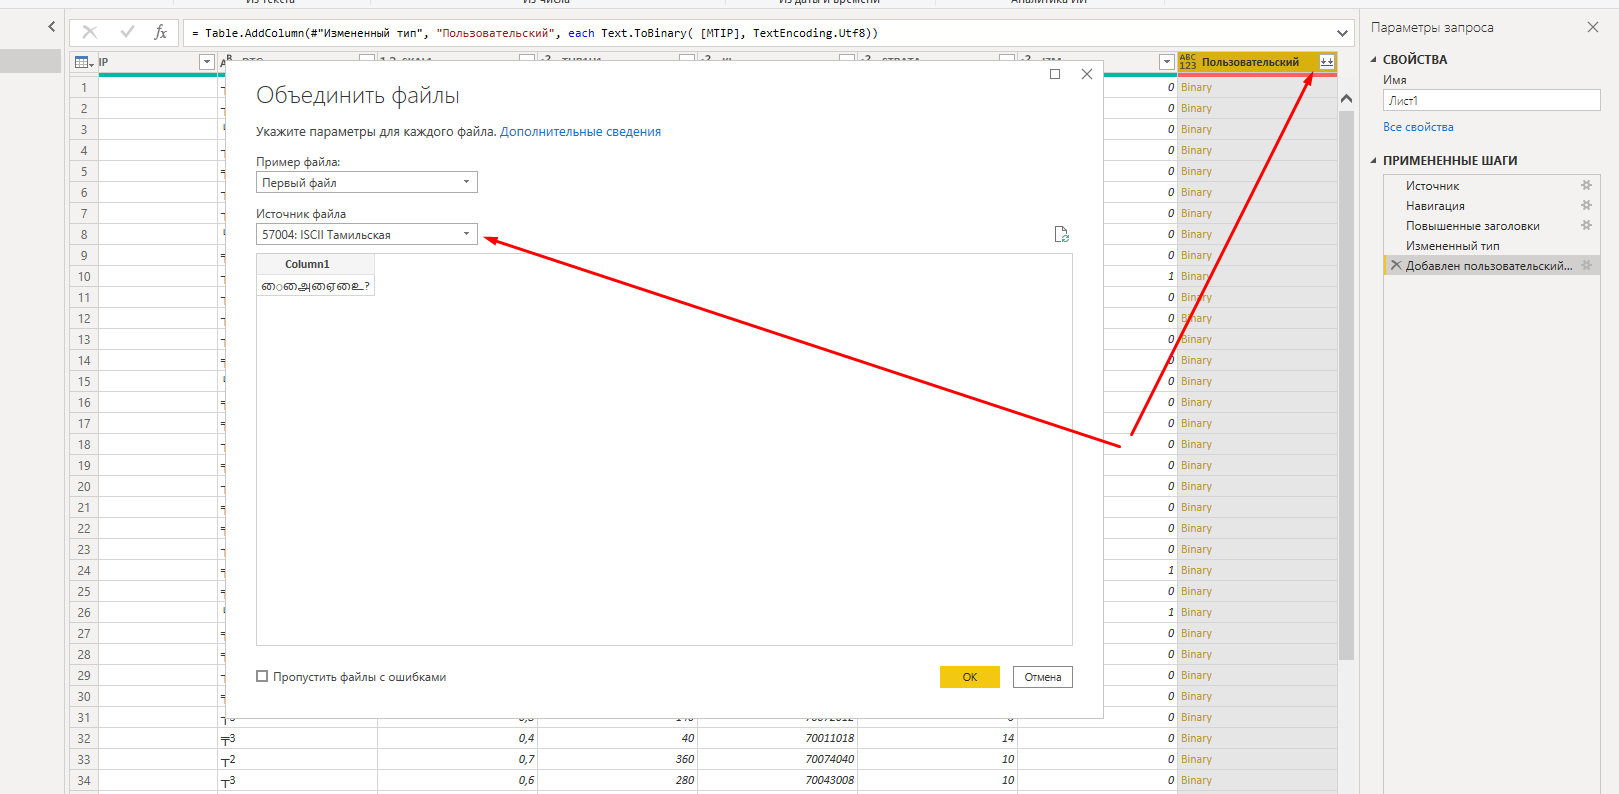The image size is (1619, 794).
Task: Click the Binary cell in row 5
Action: pos(1257,171)
